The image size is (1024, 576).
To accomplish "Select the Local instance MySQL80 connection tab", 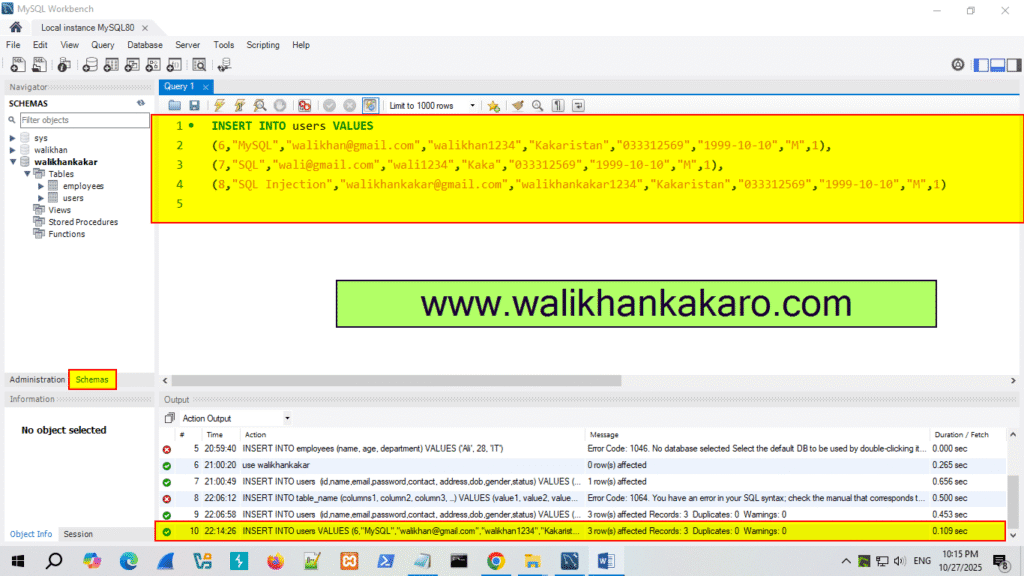I will pos(90,28).
